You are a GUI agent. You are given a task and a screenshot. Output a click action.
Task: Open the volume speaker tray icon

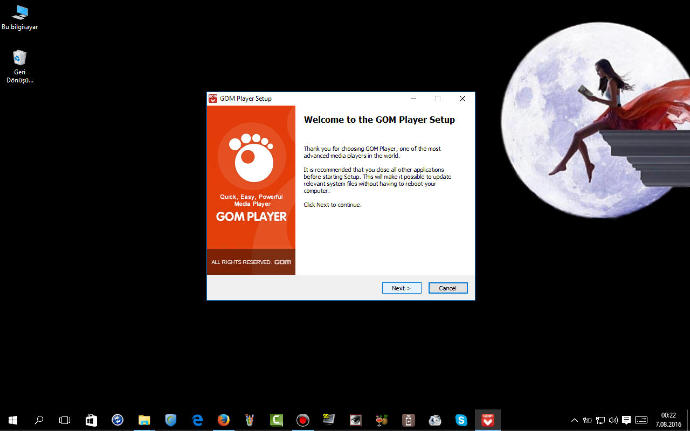[x=613, y=420]
